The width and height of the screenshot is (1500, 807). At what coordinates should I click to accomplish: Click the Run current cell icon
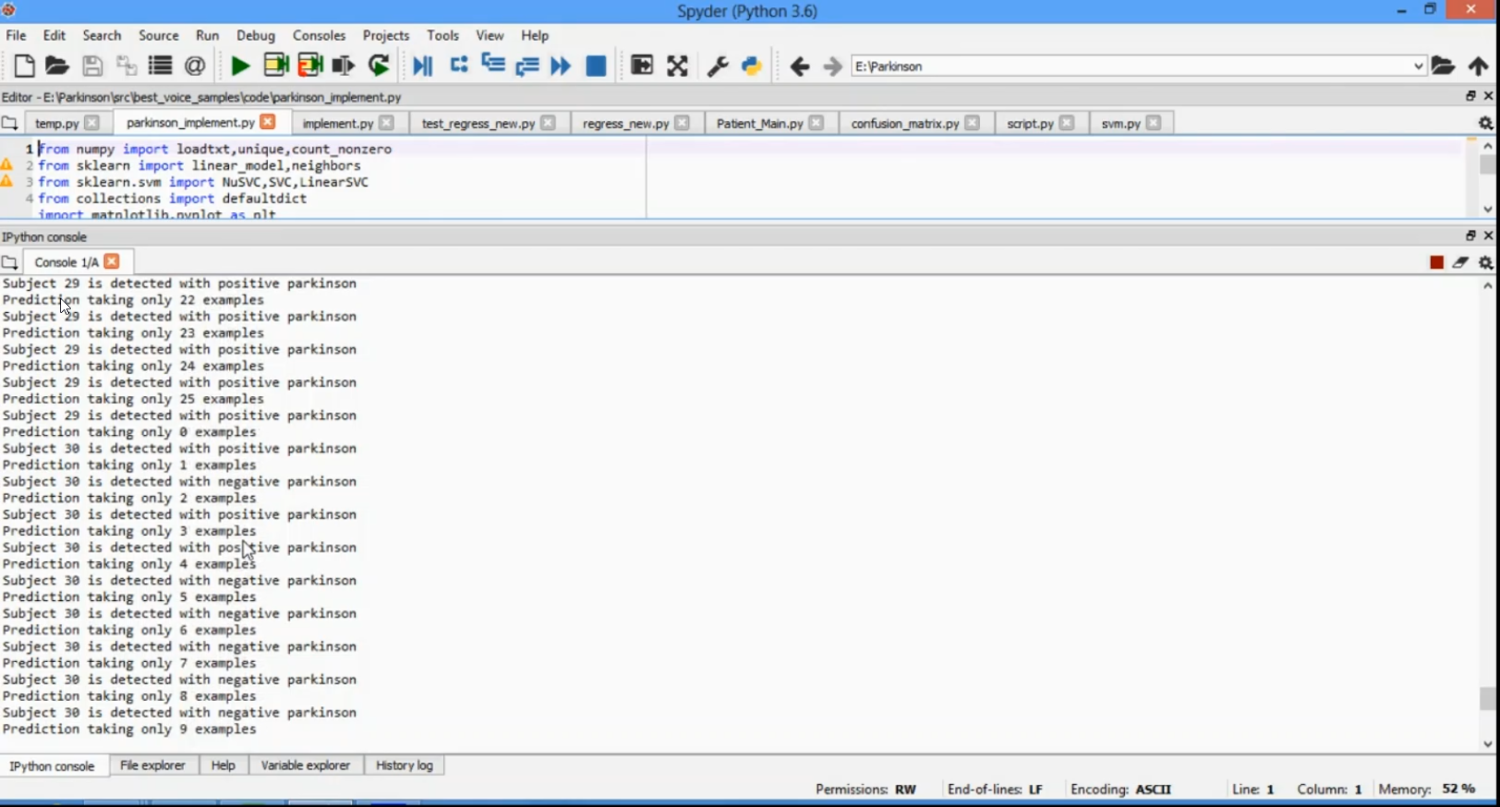click(275, 66)
